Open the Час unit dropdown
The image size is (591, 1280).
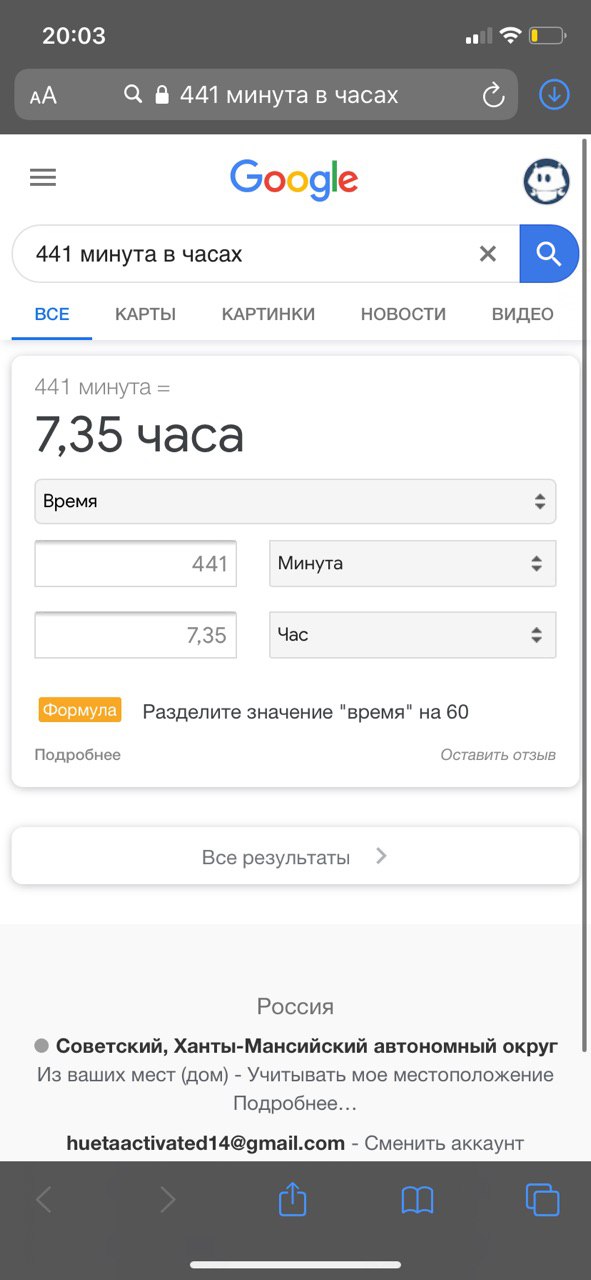[x=412, y=634]
